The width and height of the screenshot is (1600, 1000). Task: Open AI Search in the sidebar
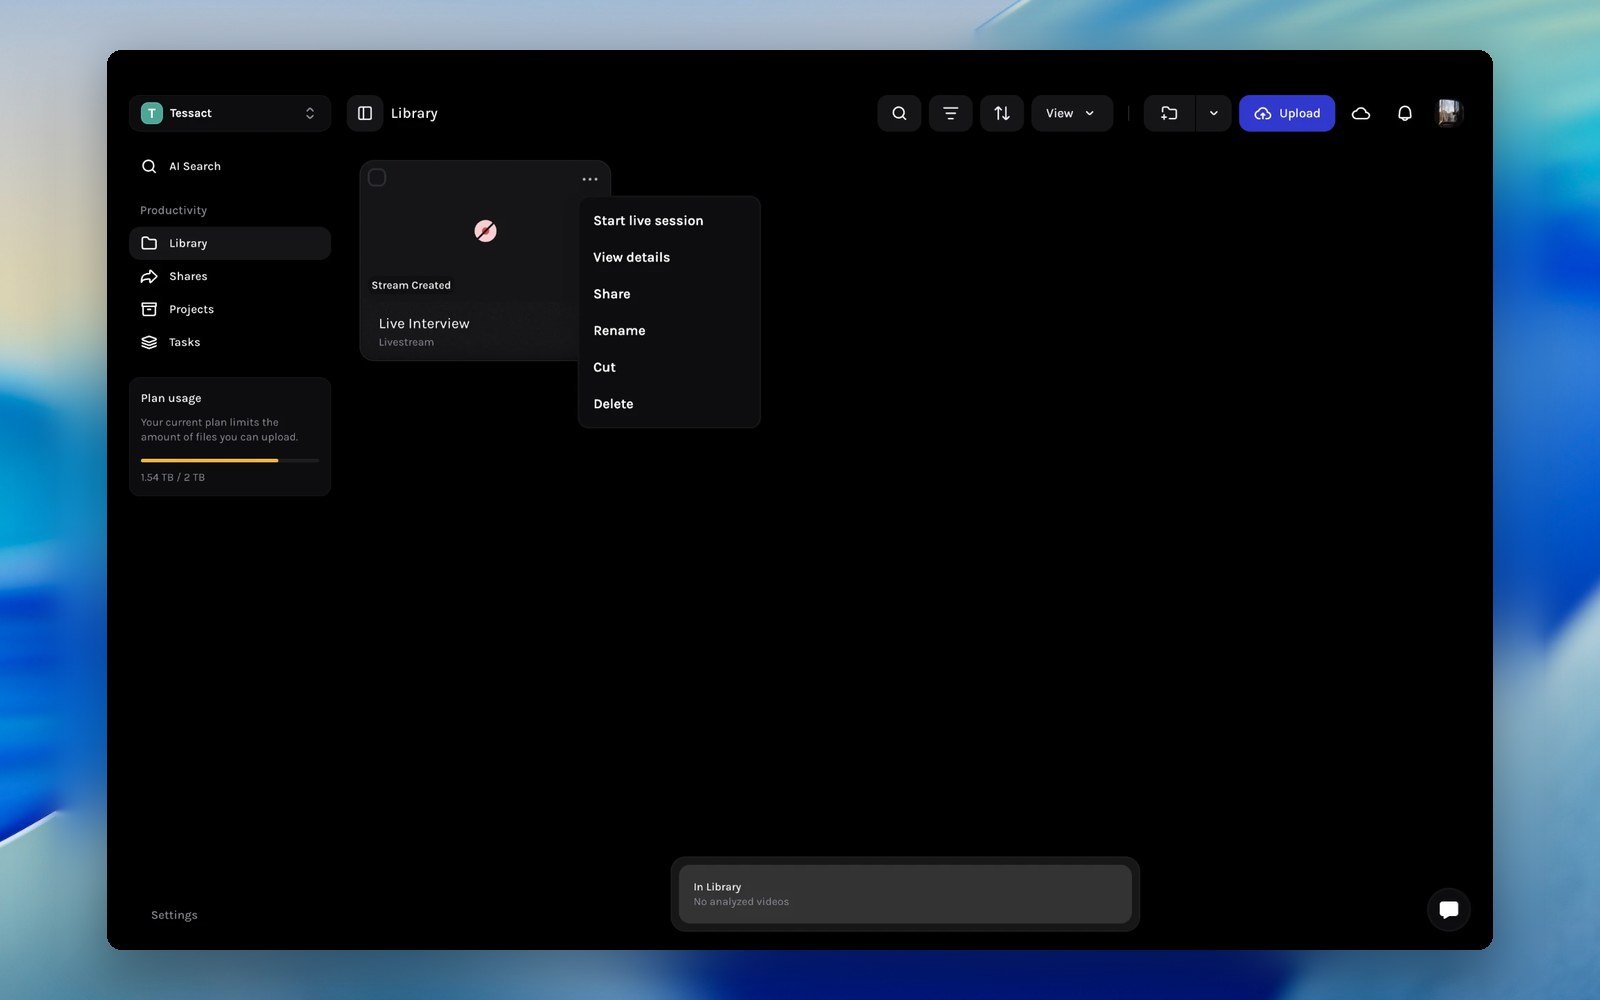(230, 166)
